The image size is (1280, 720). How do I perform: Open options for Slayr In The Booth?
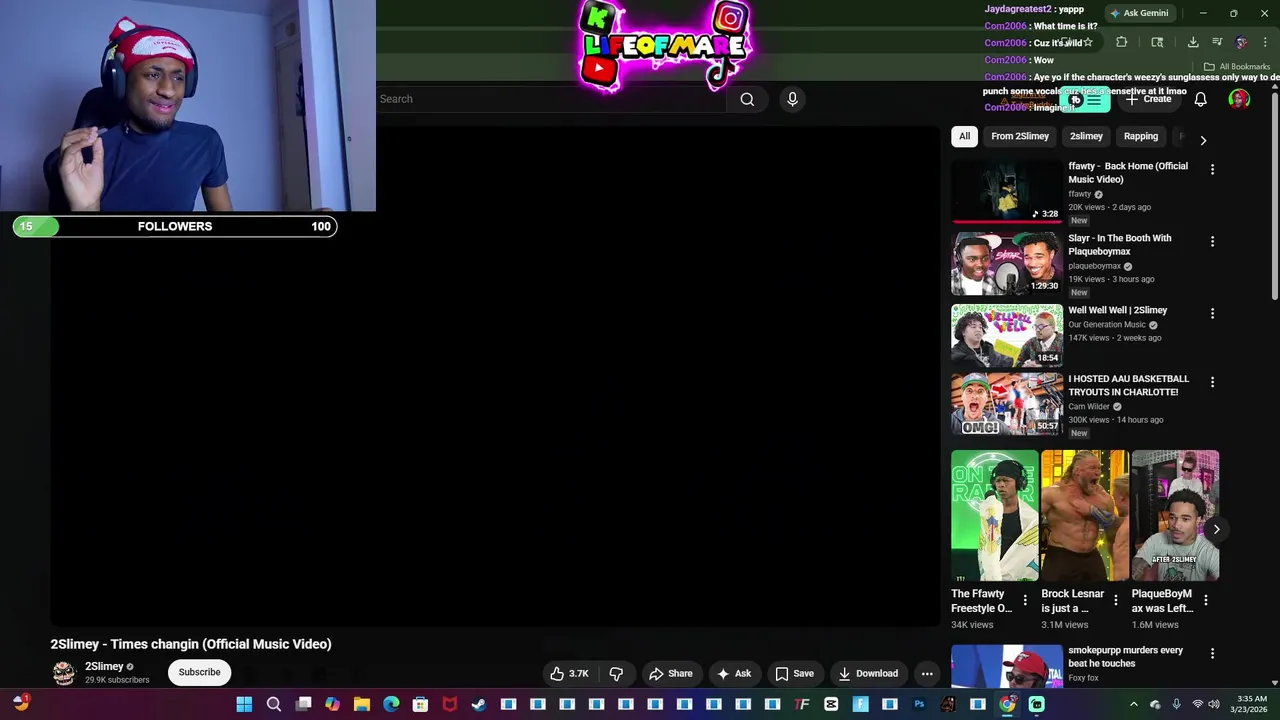tap(1212, 242)
